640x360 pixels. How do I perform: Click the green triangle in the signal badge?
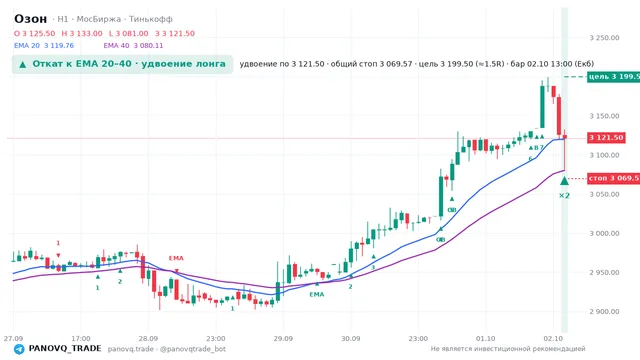click(x=23, y=64)
